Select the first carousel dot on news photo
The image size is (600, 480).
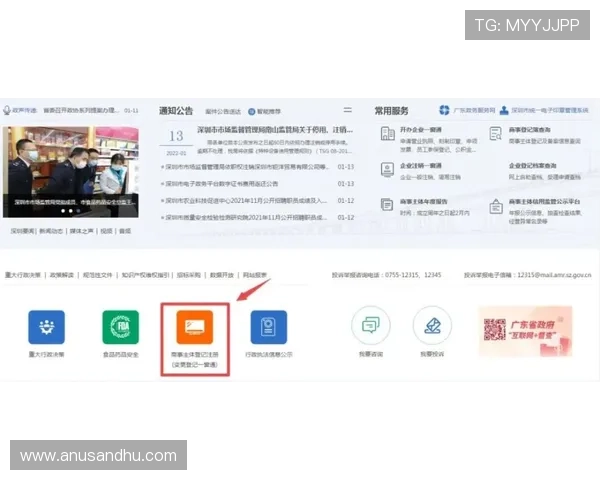pyautogui.click(x=63, y=211)
